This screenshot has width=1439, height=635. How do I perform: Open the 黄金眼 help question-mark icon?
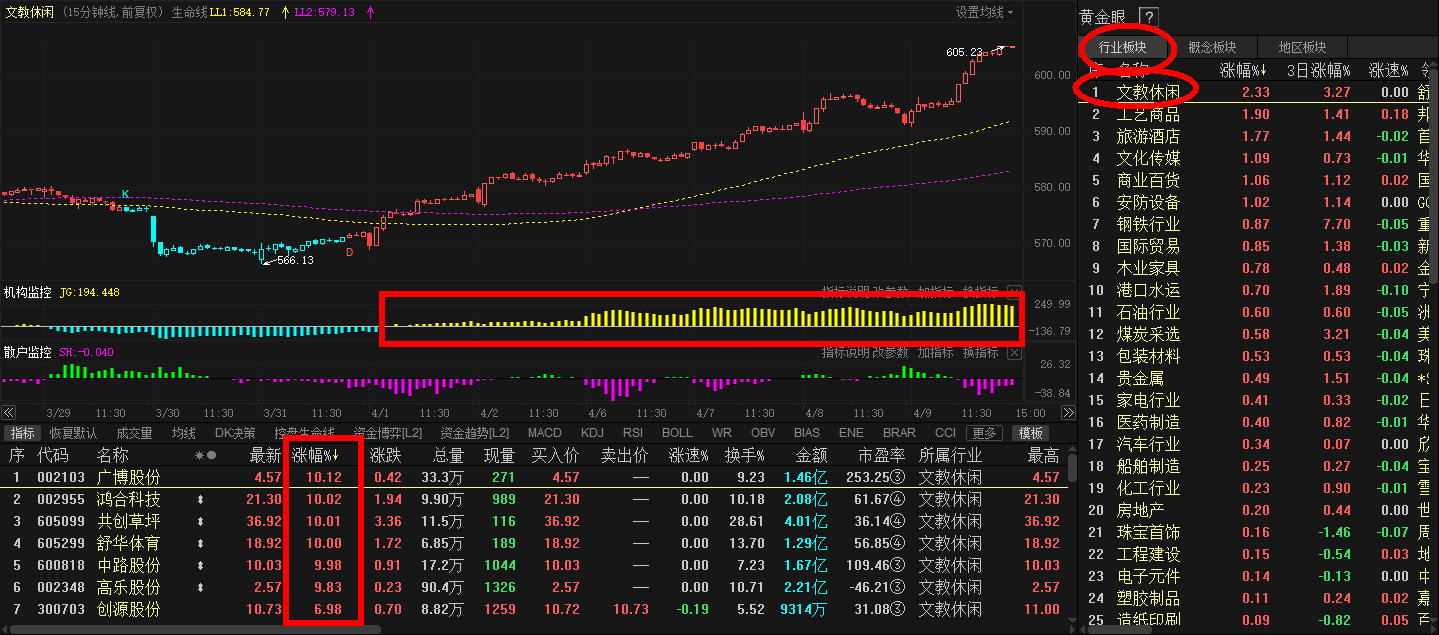click(x=1148, y=17)
